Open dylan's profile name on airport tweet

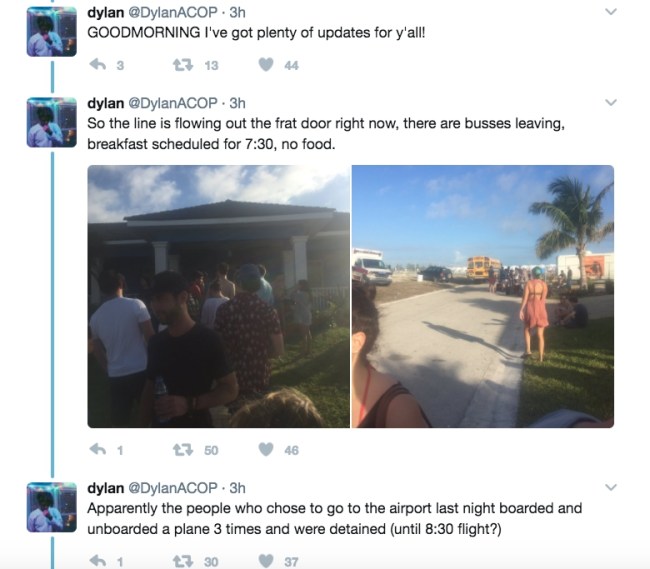coord(105,488)
